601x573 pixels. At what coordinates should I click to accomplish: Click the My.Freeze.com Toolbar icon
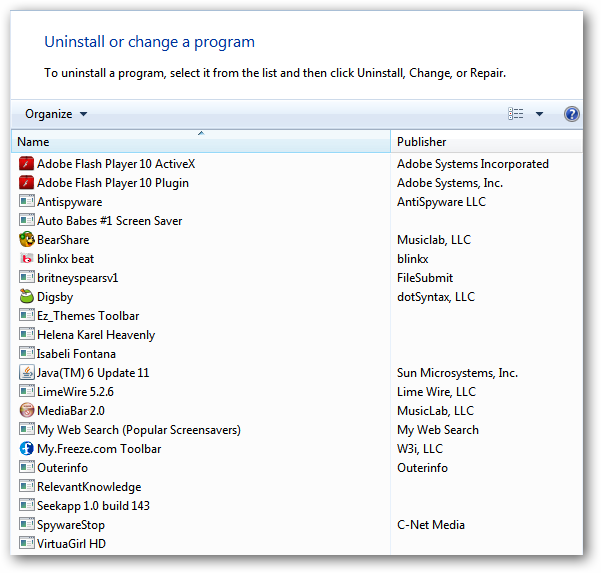pyautogui.click(x=26, y=448)
